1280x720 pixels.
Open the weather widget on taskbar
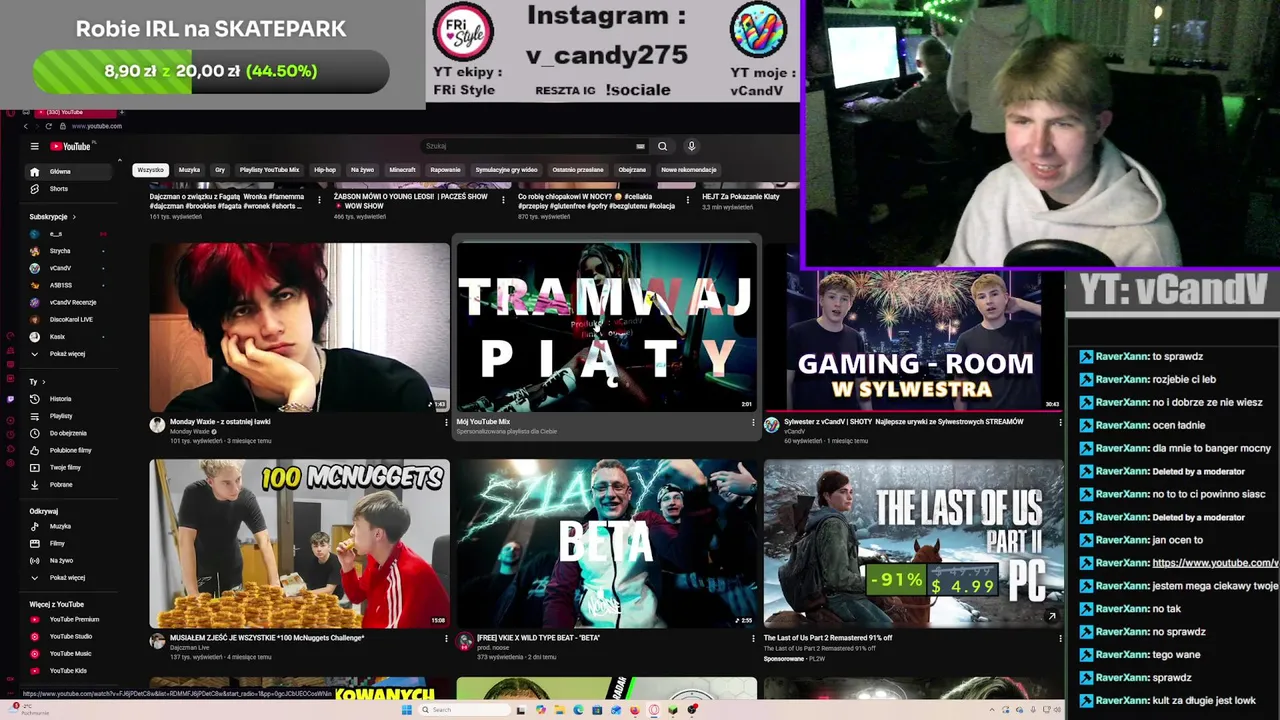[x=30, y=709]
